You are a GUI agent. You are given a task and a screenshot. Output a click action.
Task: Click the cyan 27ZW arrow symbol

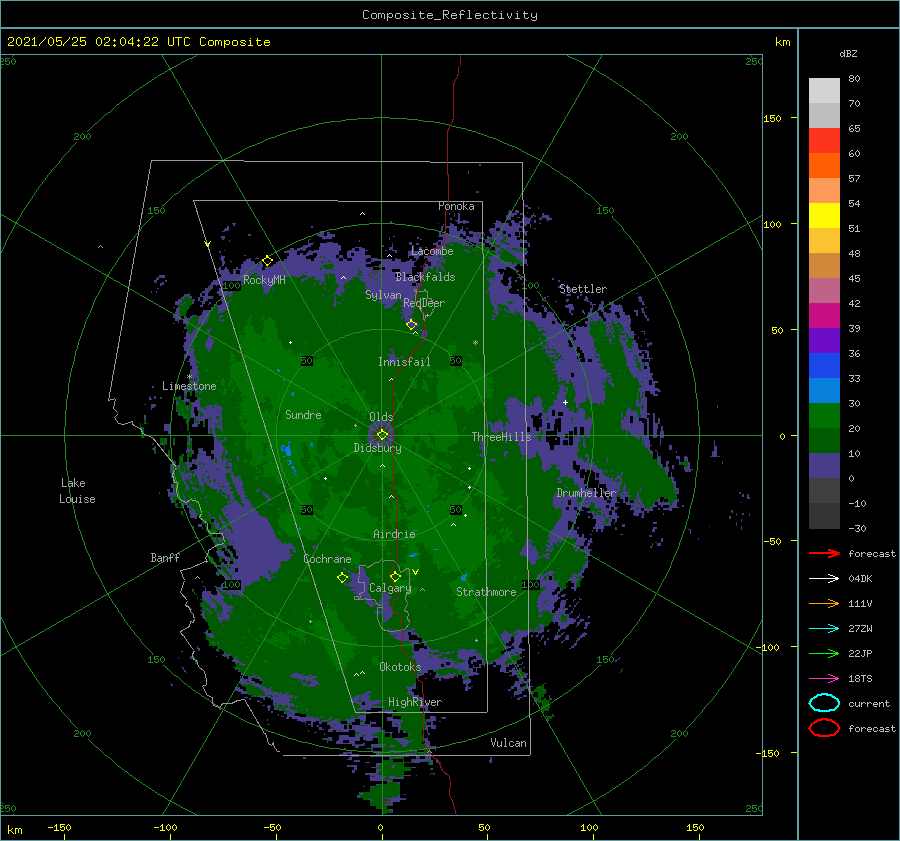[x=824, y=629]
